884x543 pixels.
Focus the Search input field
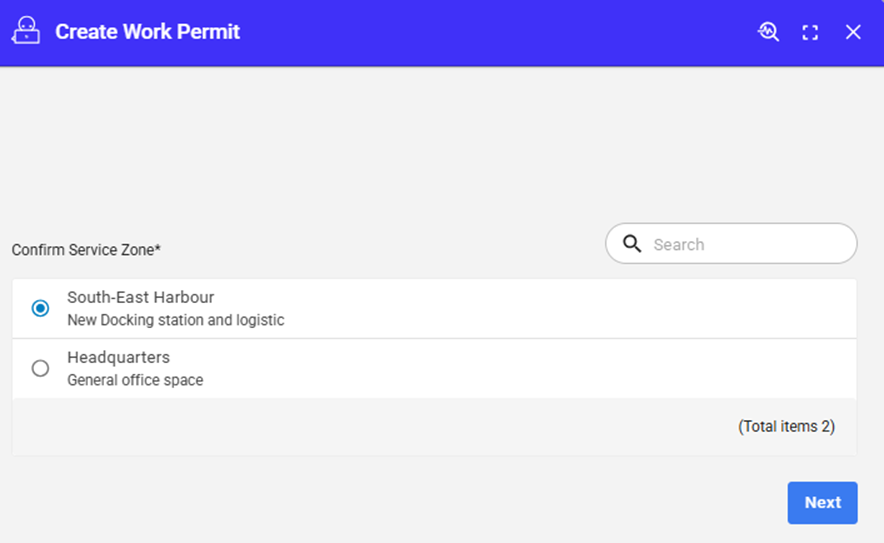coord(750,244)
